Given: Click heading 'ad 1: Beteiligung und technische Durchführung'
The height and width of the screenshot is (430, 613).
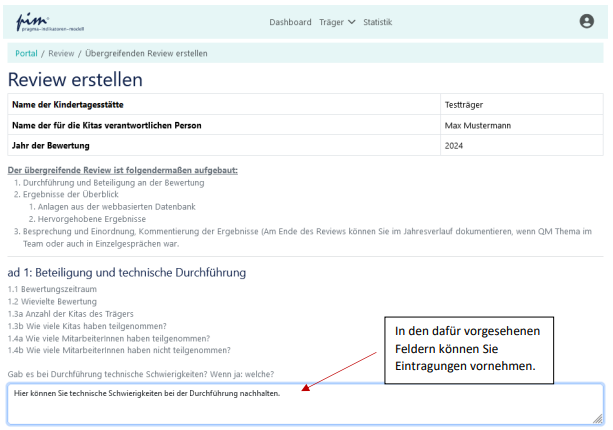Looking at the screenshot, I should point(126,272).
